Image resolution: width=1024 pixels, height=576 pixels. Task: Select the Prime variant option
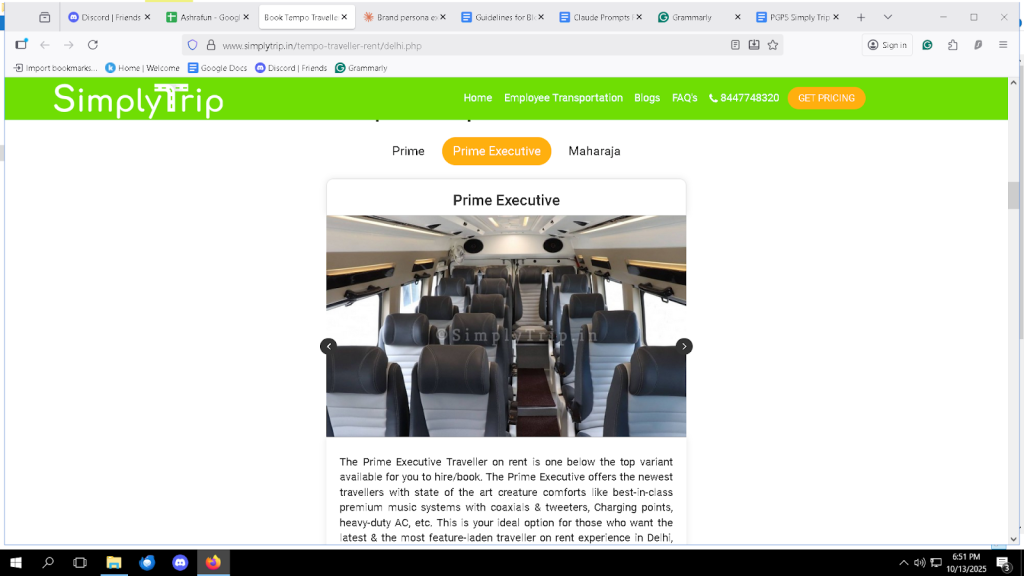pyautogui.click(x=408, y=151)
